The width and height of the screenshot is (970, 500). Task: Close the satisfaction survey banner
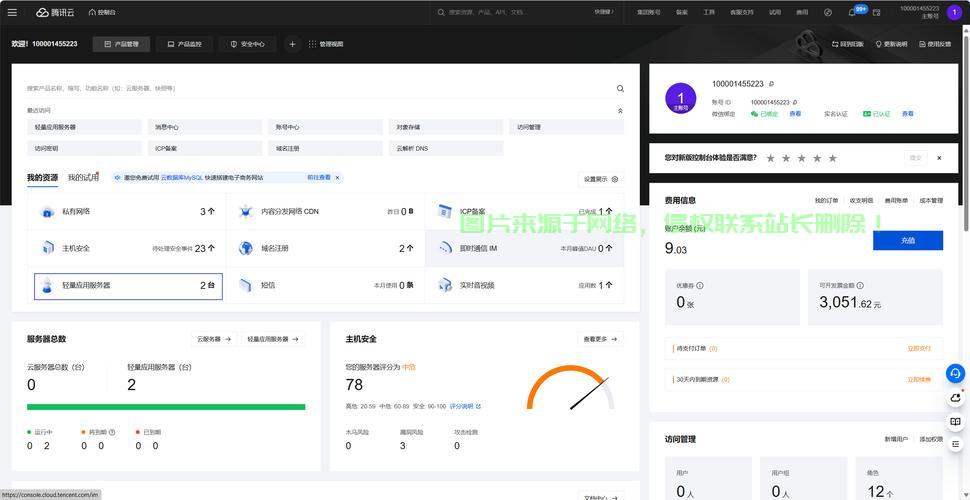tap(939, 158)
